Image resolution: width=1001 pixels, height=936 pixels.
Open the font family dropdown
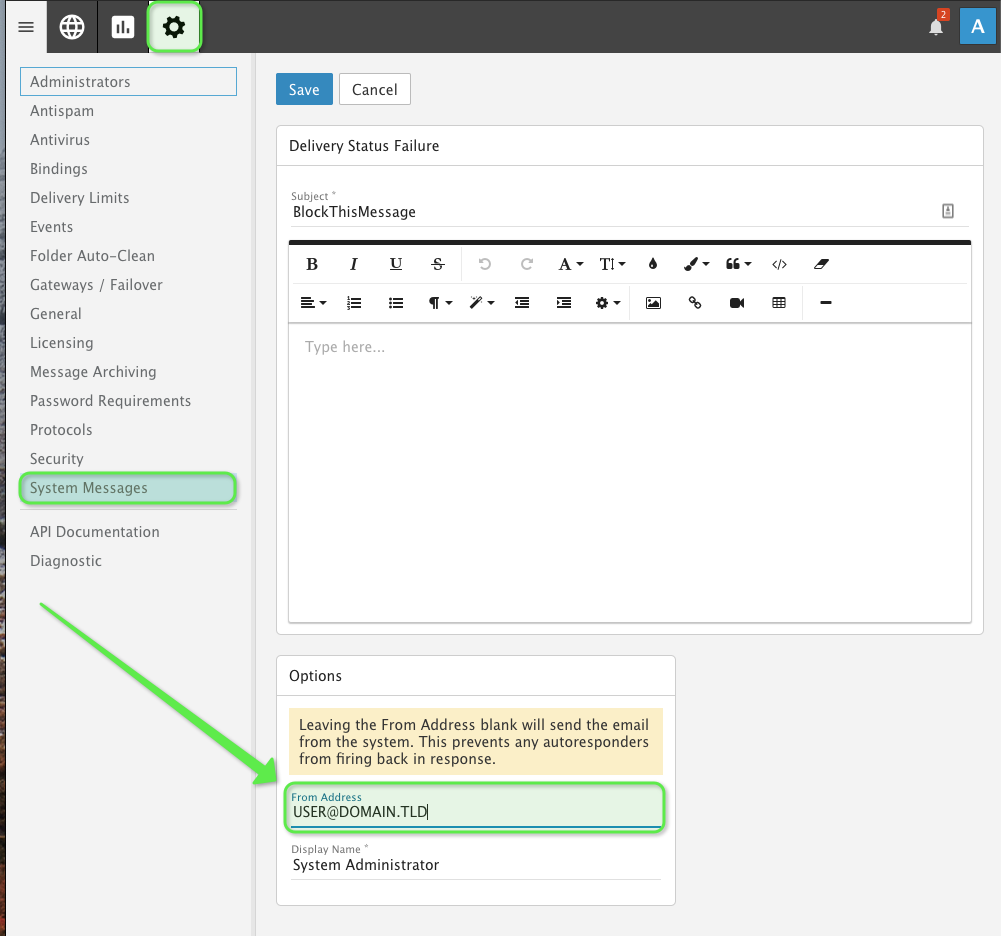tap(570, 264)
